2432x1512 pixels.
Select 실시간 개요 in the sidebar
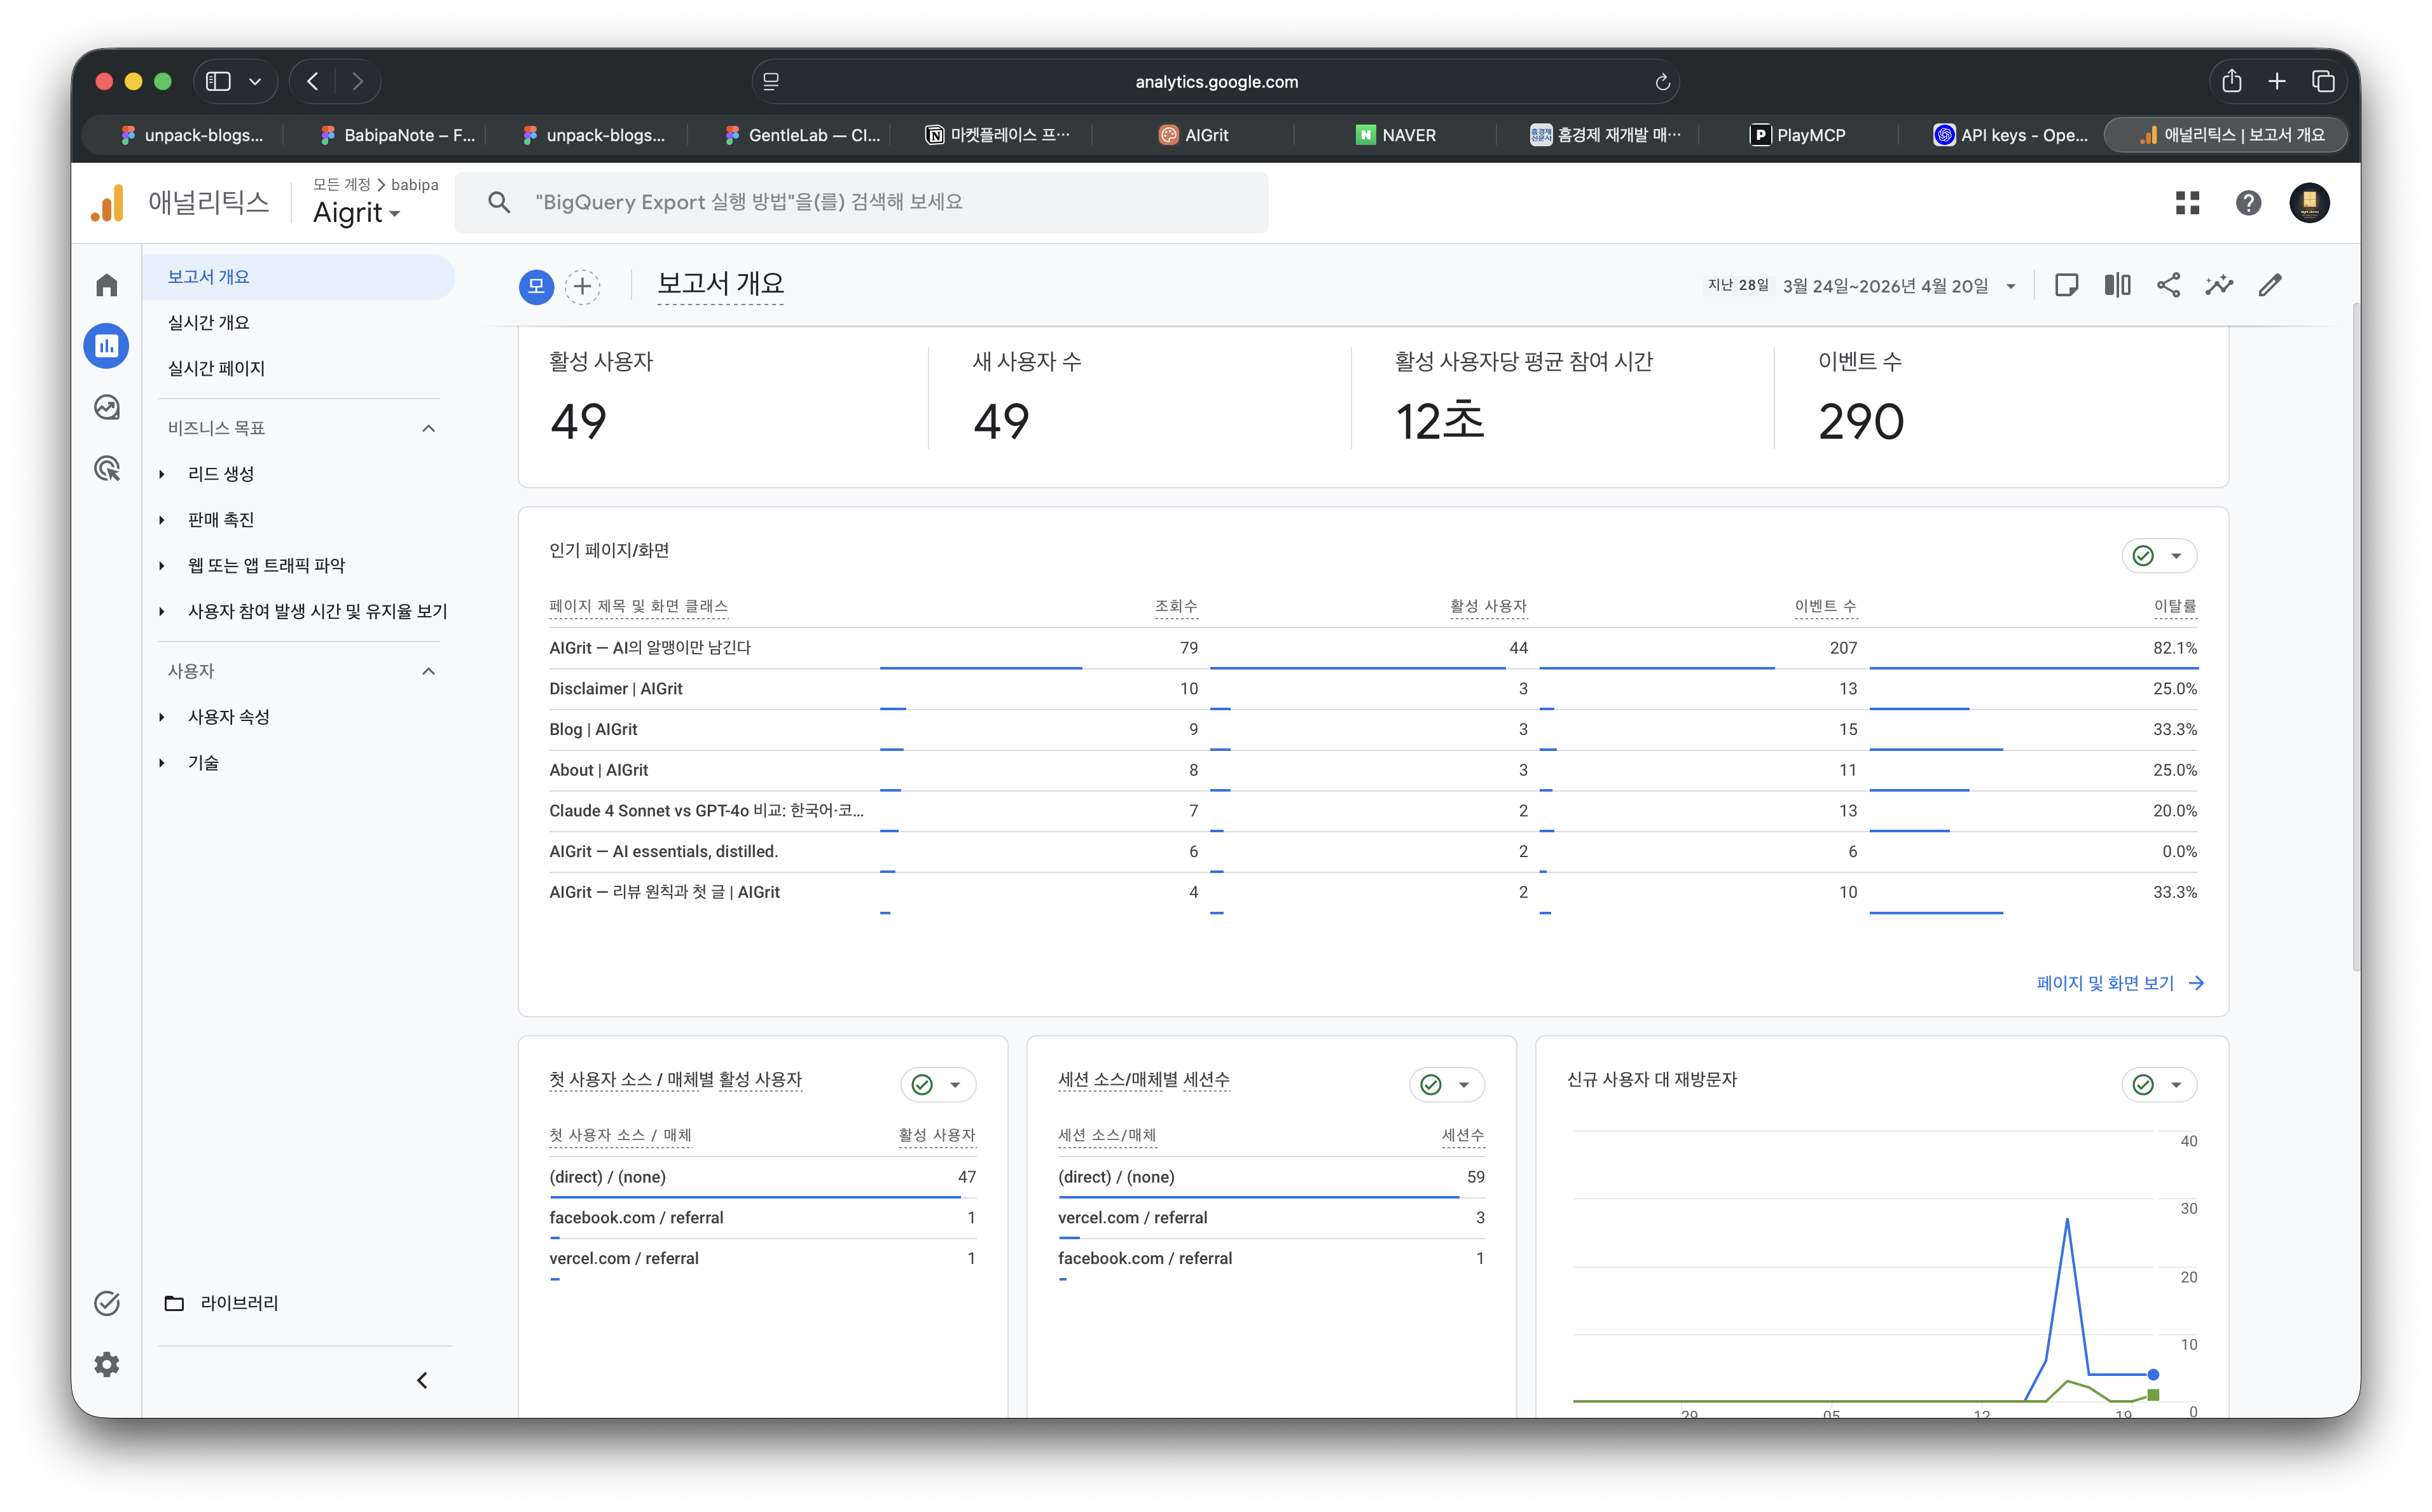pyautogui.click(x=209, y=322)
